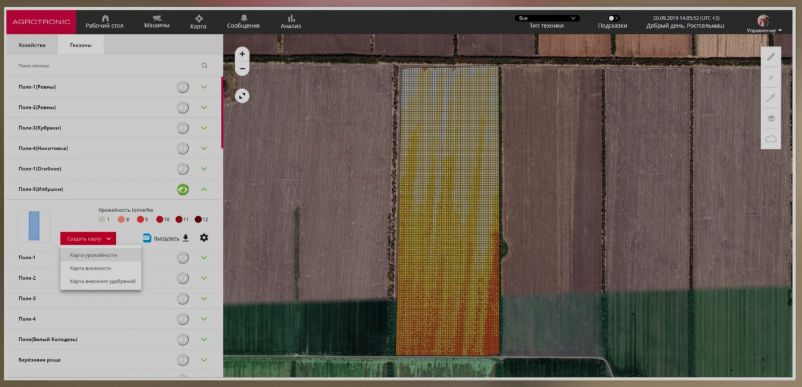Click the search magnifier in geozone search

205,65
